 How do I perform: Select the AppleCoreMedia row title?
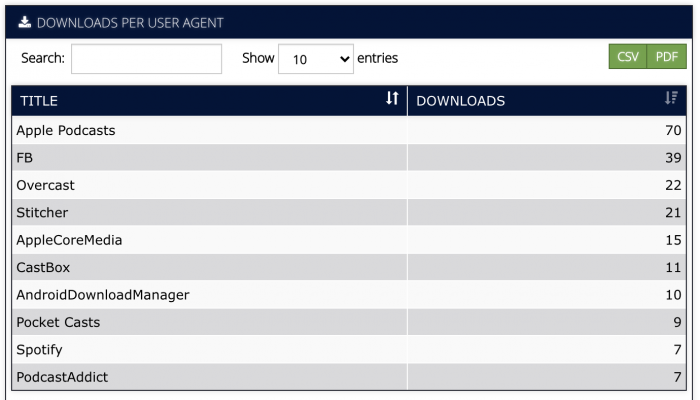tap(69, 240)
